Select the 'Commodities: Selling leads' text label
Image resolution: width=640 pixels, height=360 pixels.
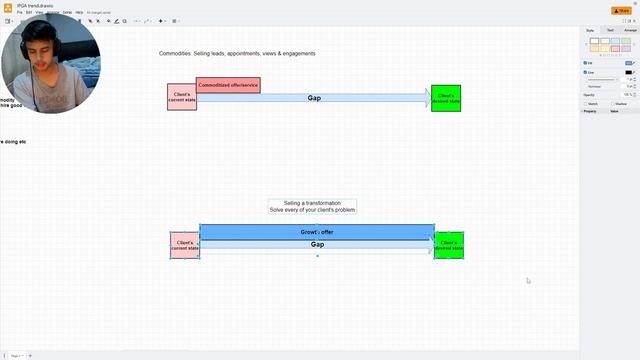point(237,53)
